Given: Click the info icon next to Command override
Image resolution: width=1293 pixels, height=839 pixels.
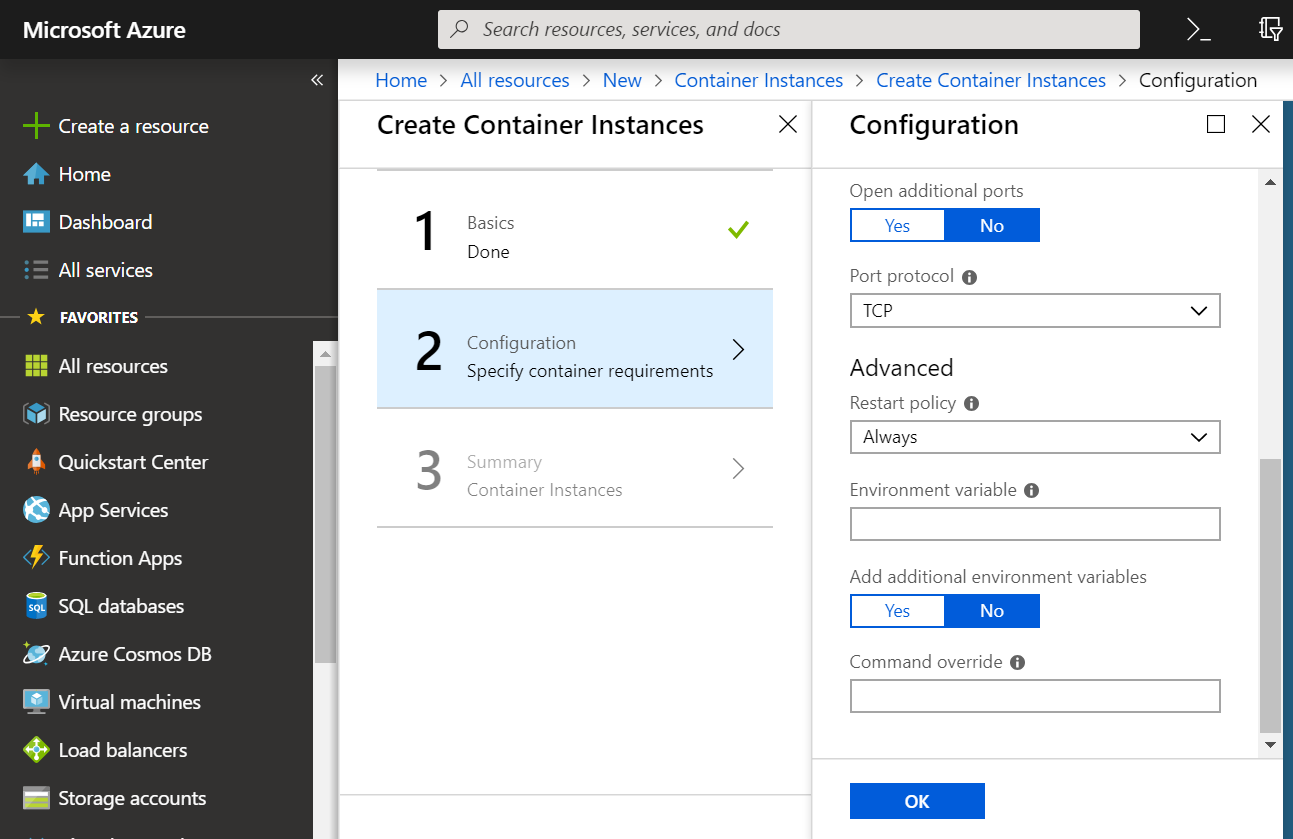Looking at the screenshot, I should [1018, 663].
